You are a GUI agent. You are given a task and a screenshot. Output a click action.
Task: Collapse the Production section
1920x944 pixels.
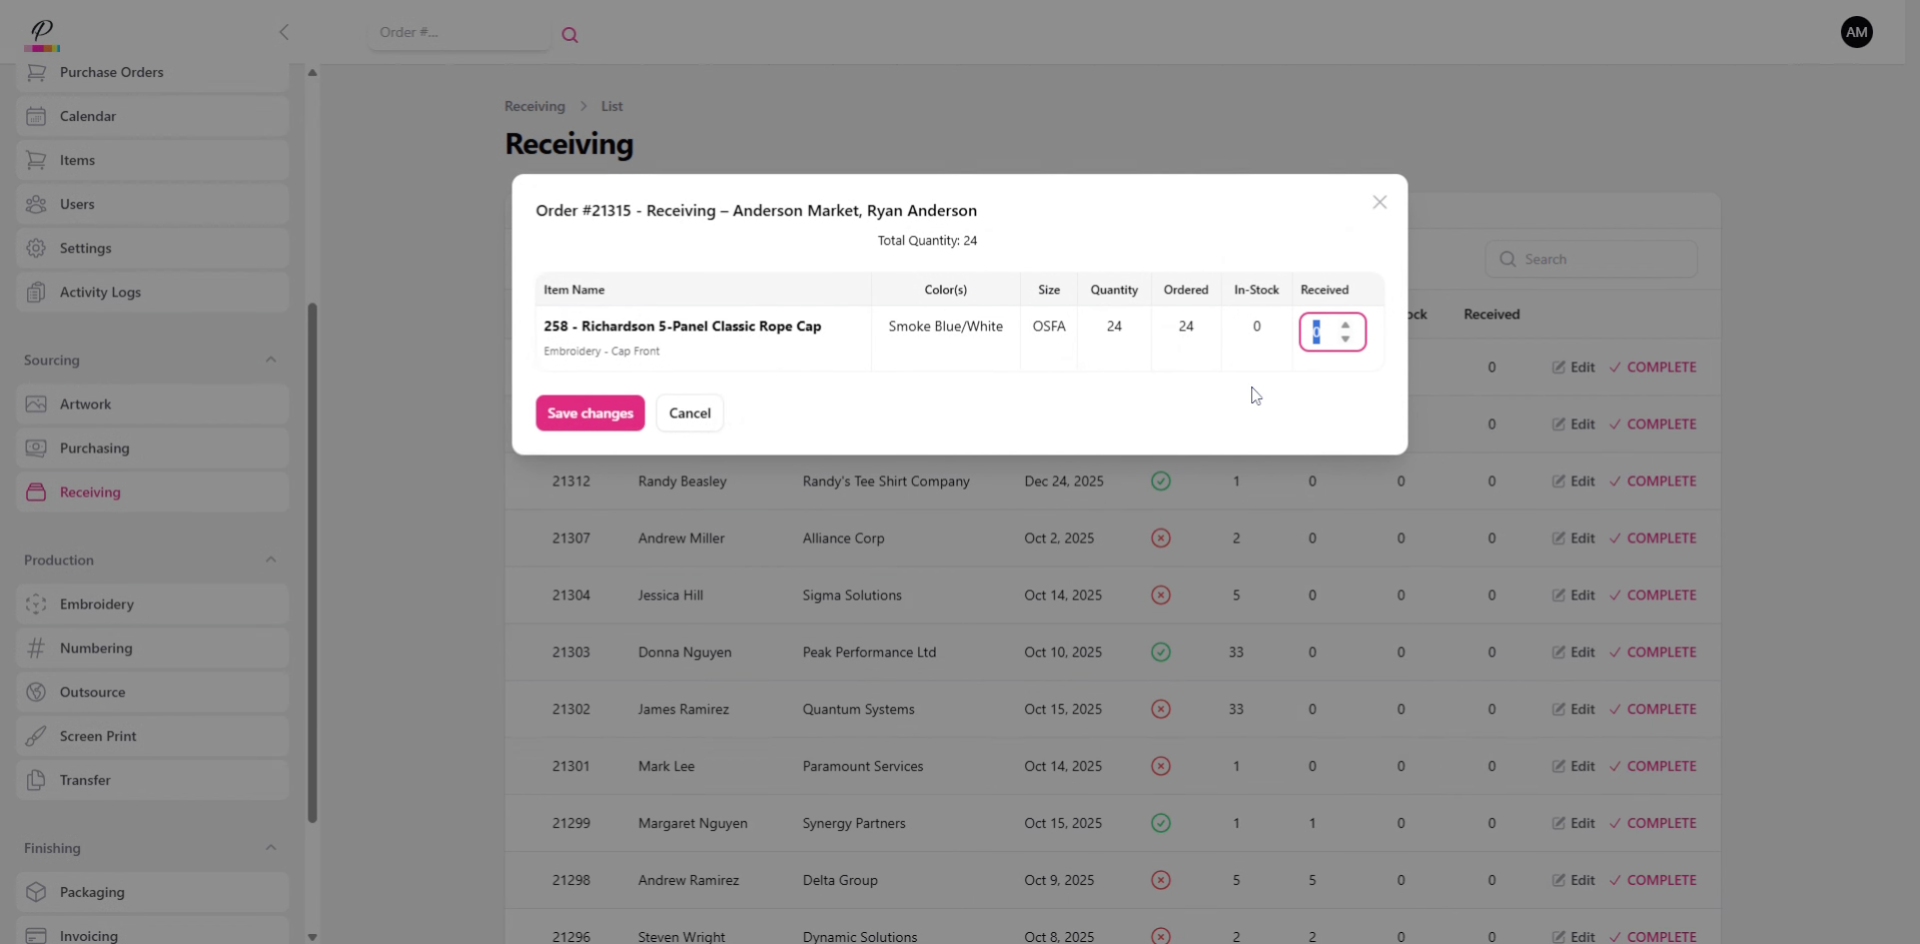click(x=270, y=560)
